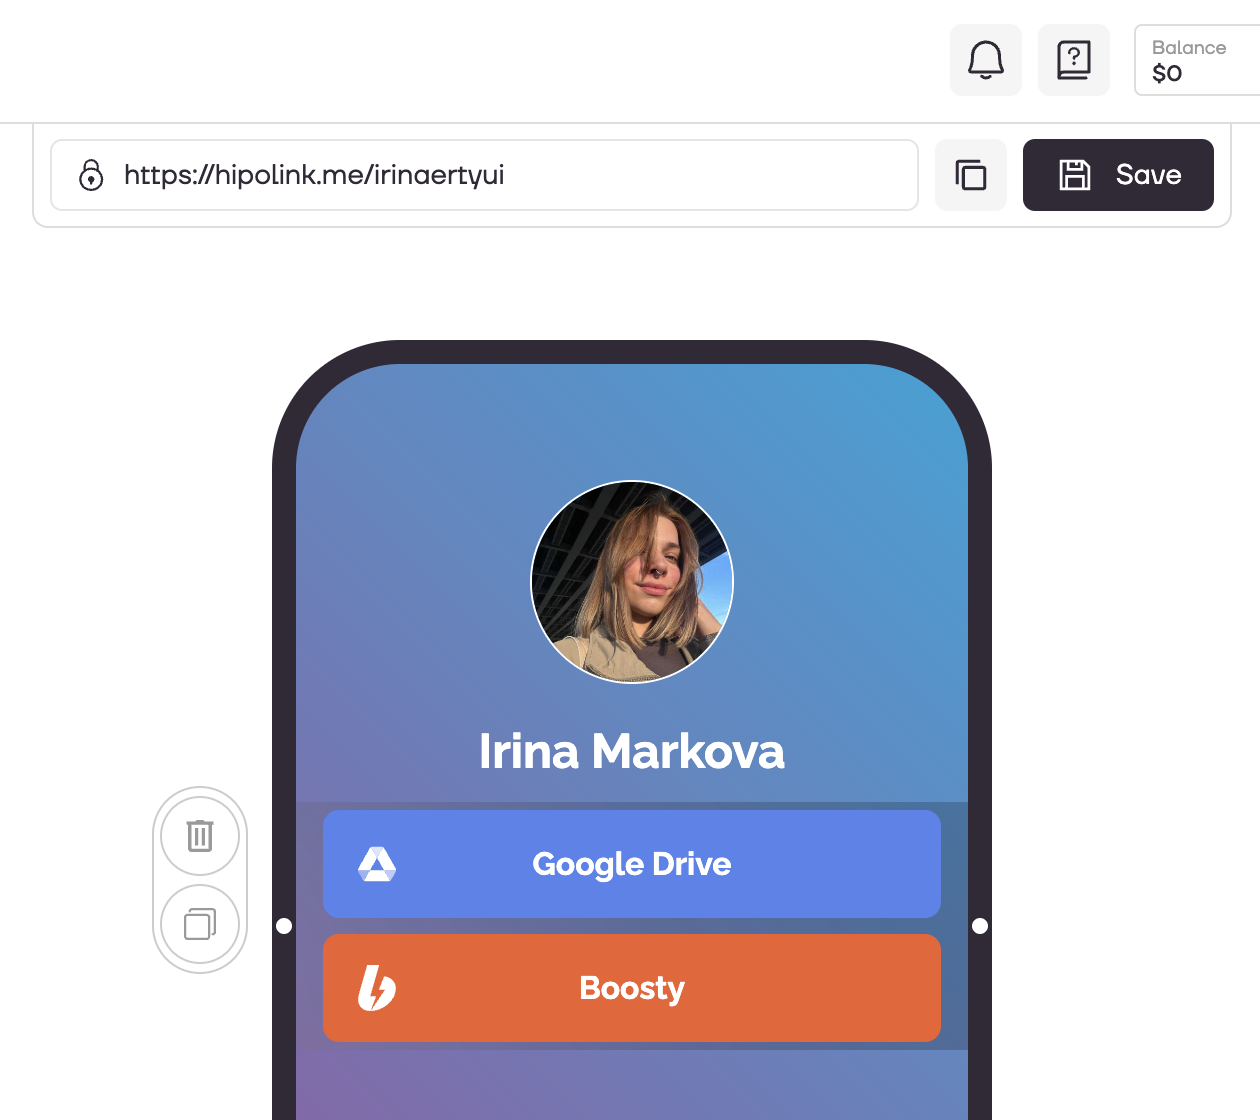Open the help guide book icon
The image size is (1260, 1120).
point(1074,60)
